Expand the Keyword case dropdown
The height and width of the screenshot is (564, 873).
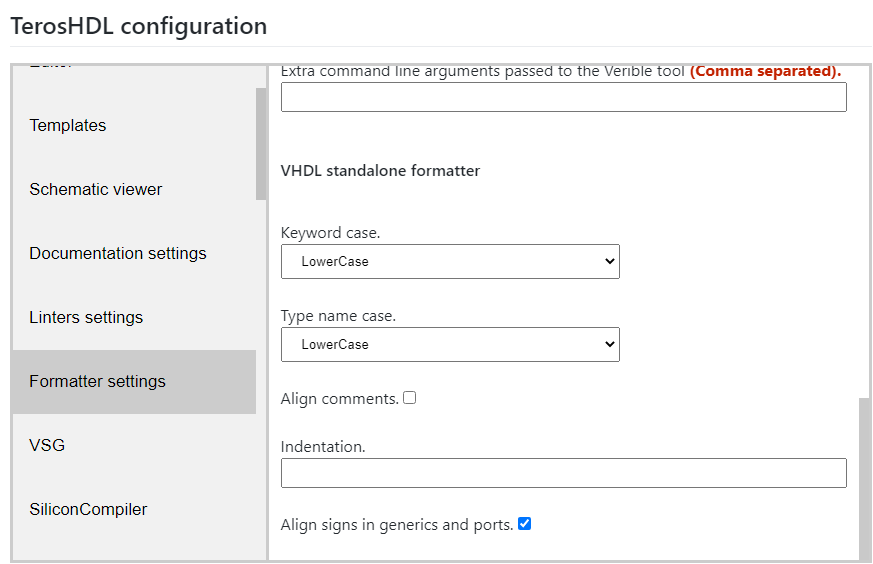[450, 261]
